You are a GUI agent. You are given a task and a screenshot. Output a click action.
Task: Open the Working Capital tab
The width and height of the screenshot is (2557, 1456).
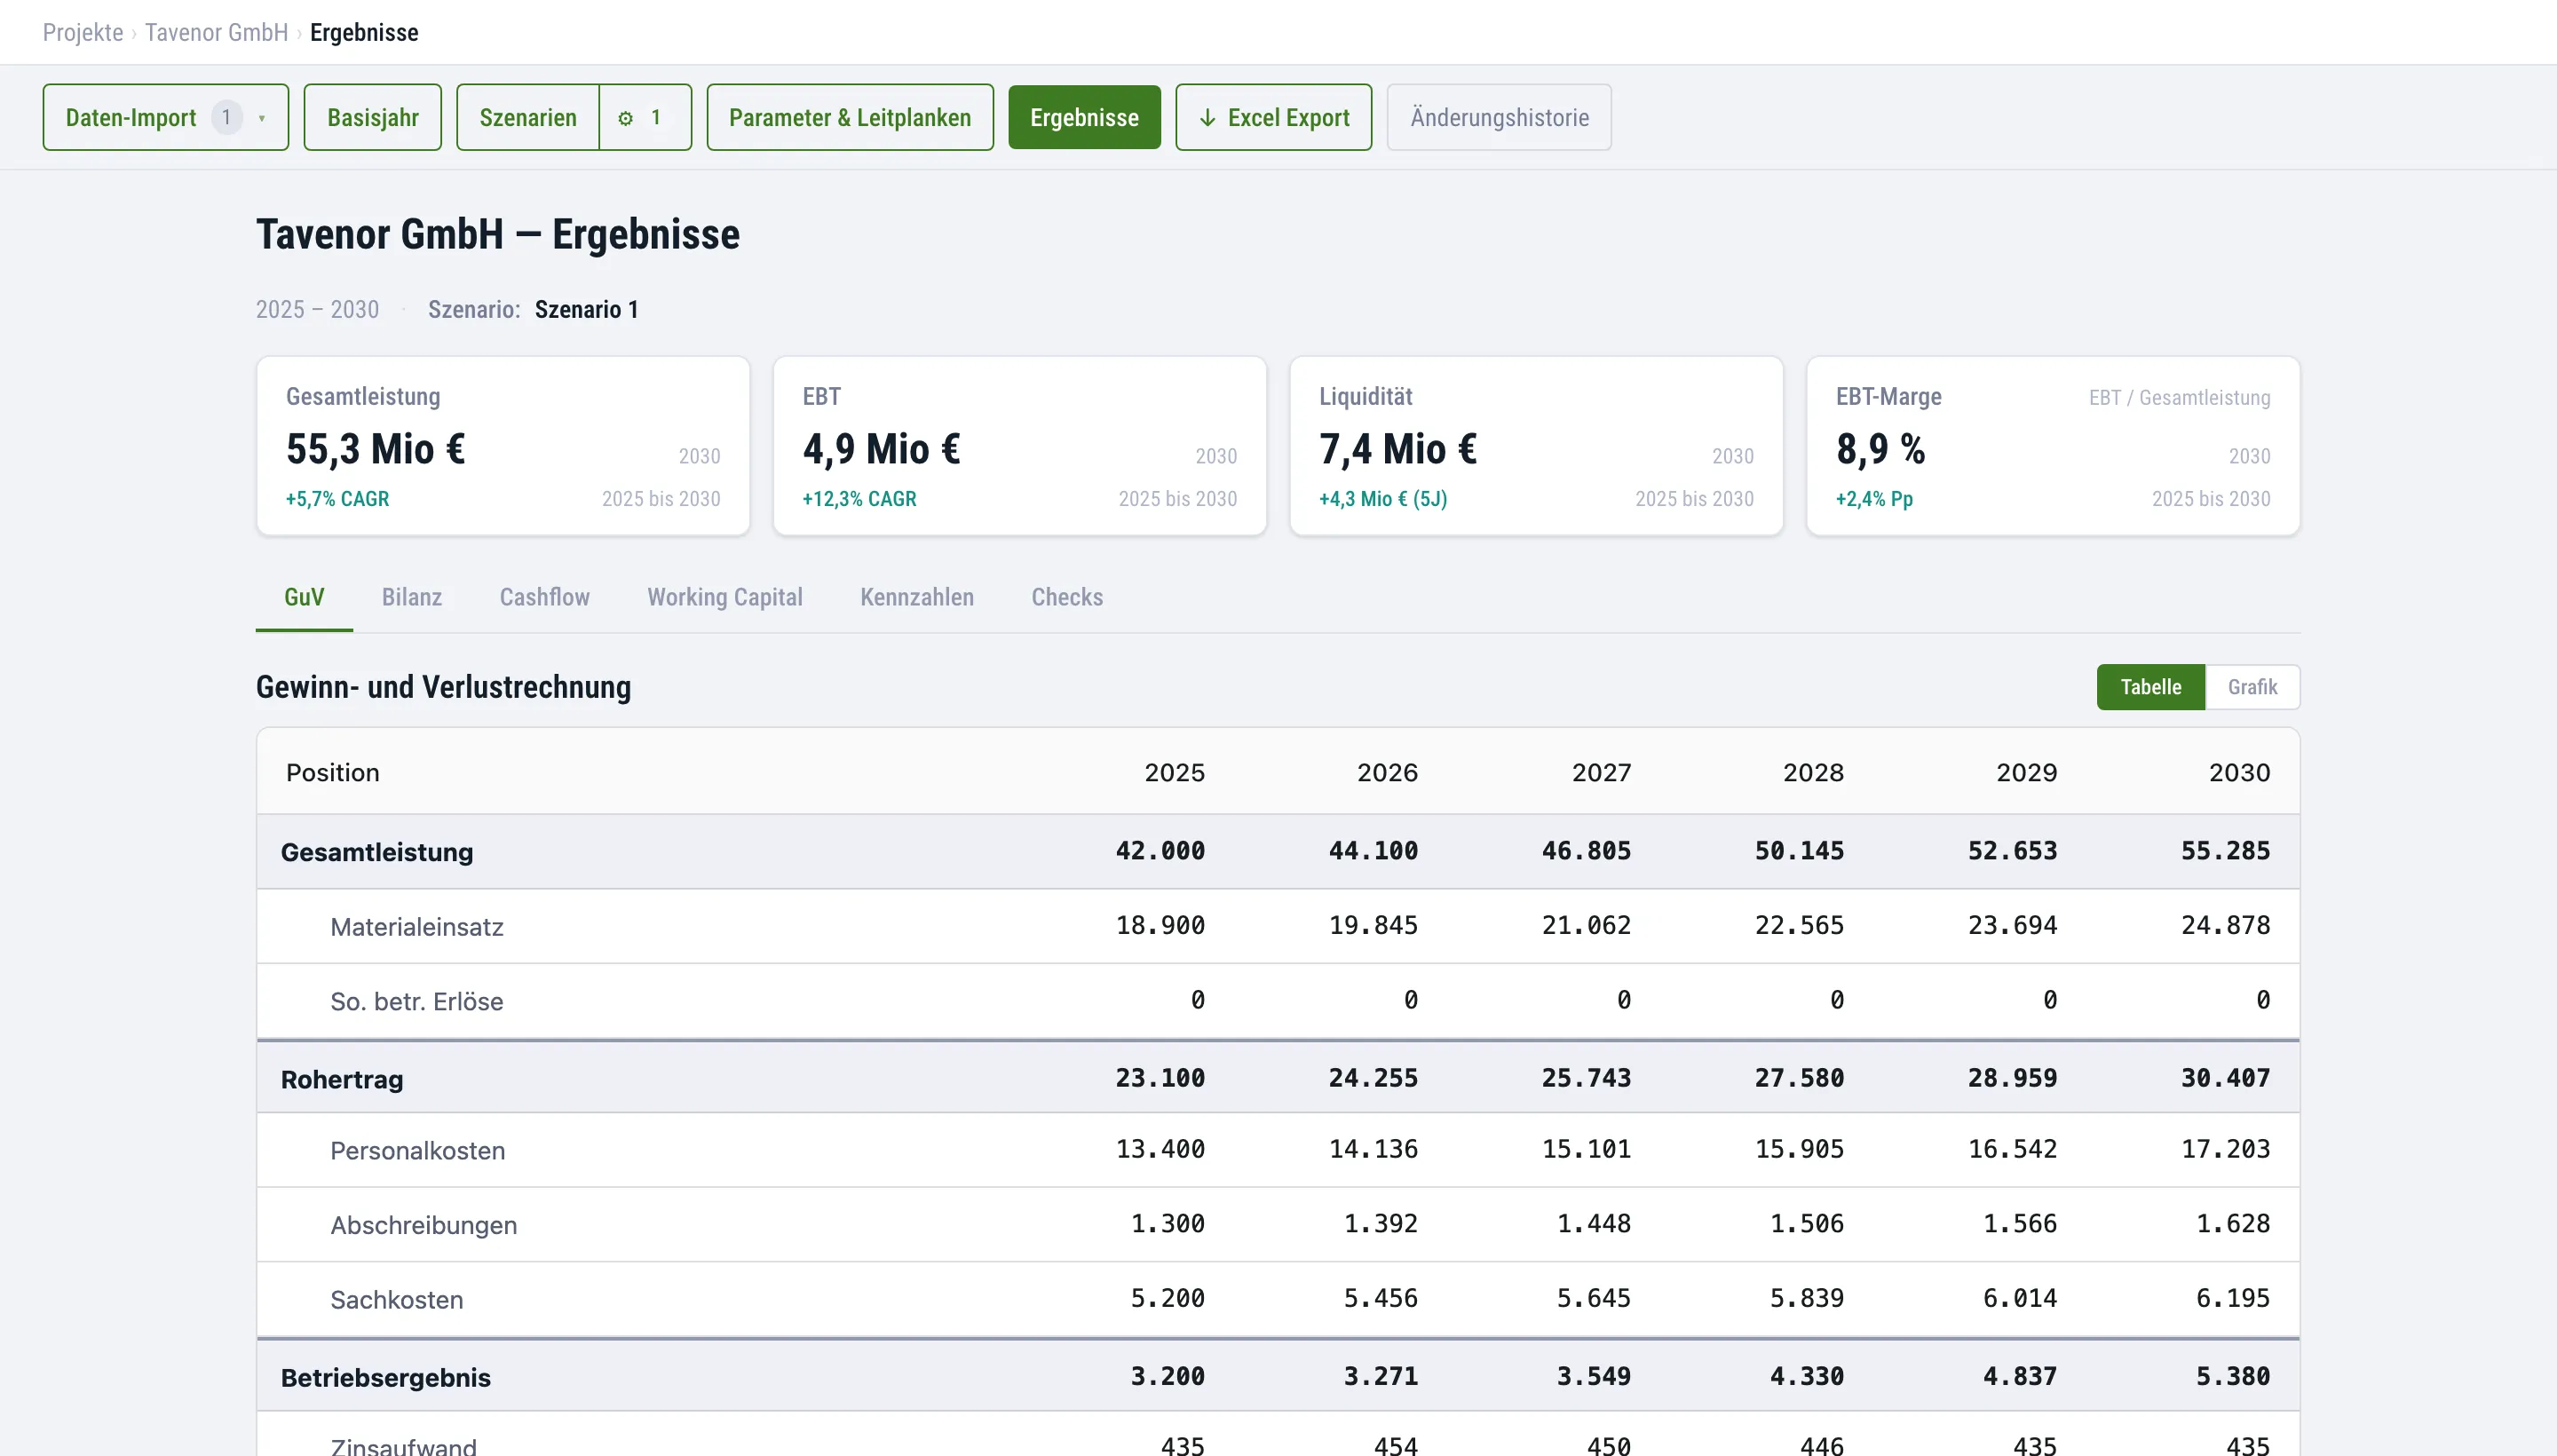coord(725,597)
